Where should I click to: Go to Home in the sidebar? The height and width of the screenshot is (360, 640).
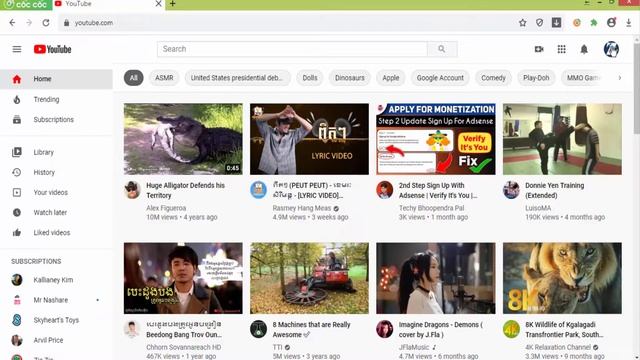[x=56, y=79]
